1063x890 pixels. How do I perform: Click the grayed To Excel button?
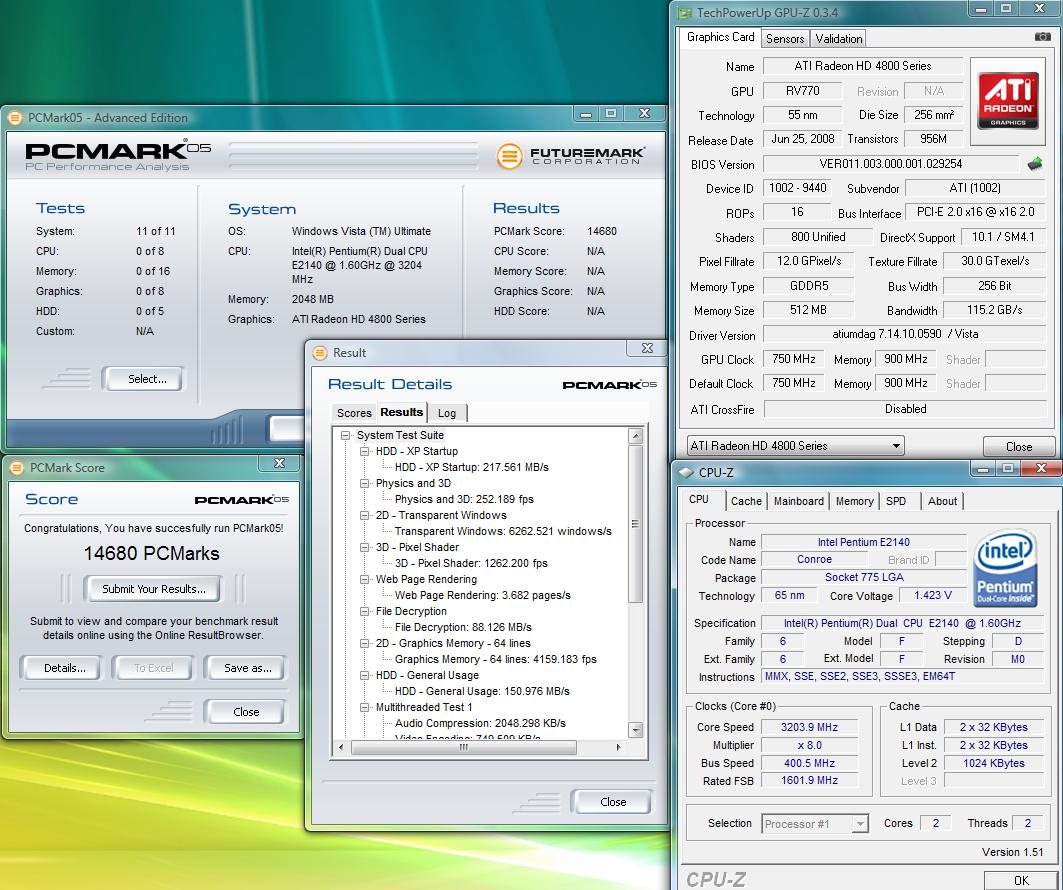(153, 668)
